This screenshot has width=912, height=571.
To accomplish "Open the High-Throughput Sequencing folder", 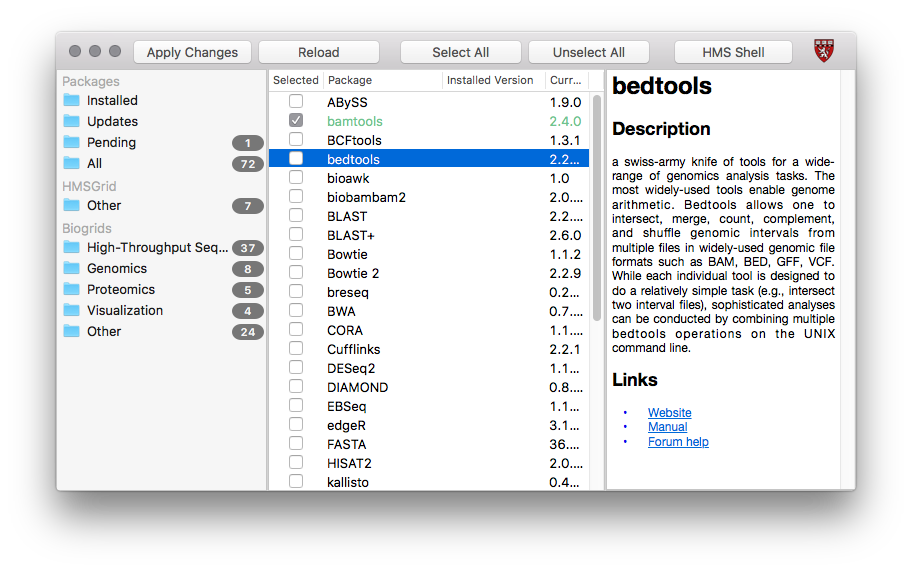I will (157, 247).
